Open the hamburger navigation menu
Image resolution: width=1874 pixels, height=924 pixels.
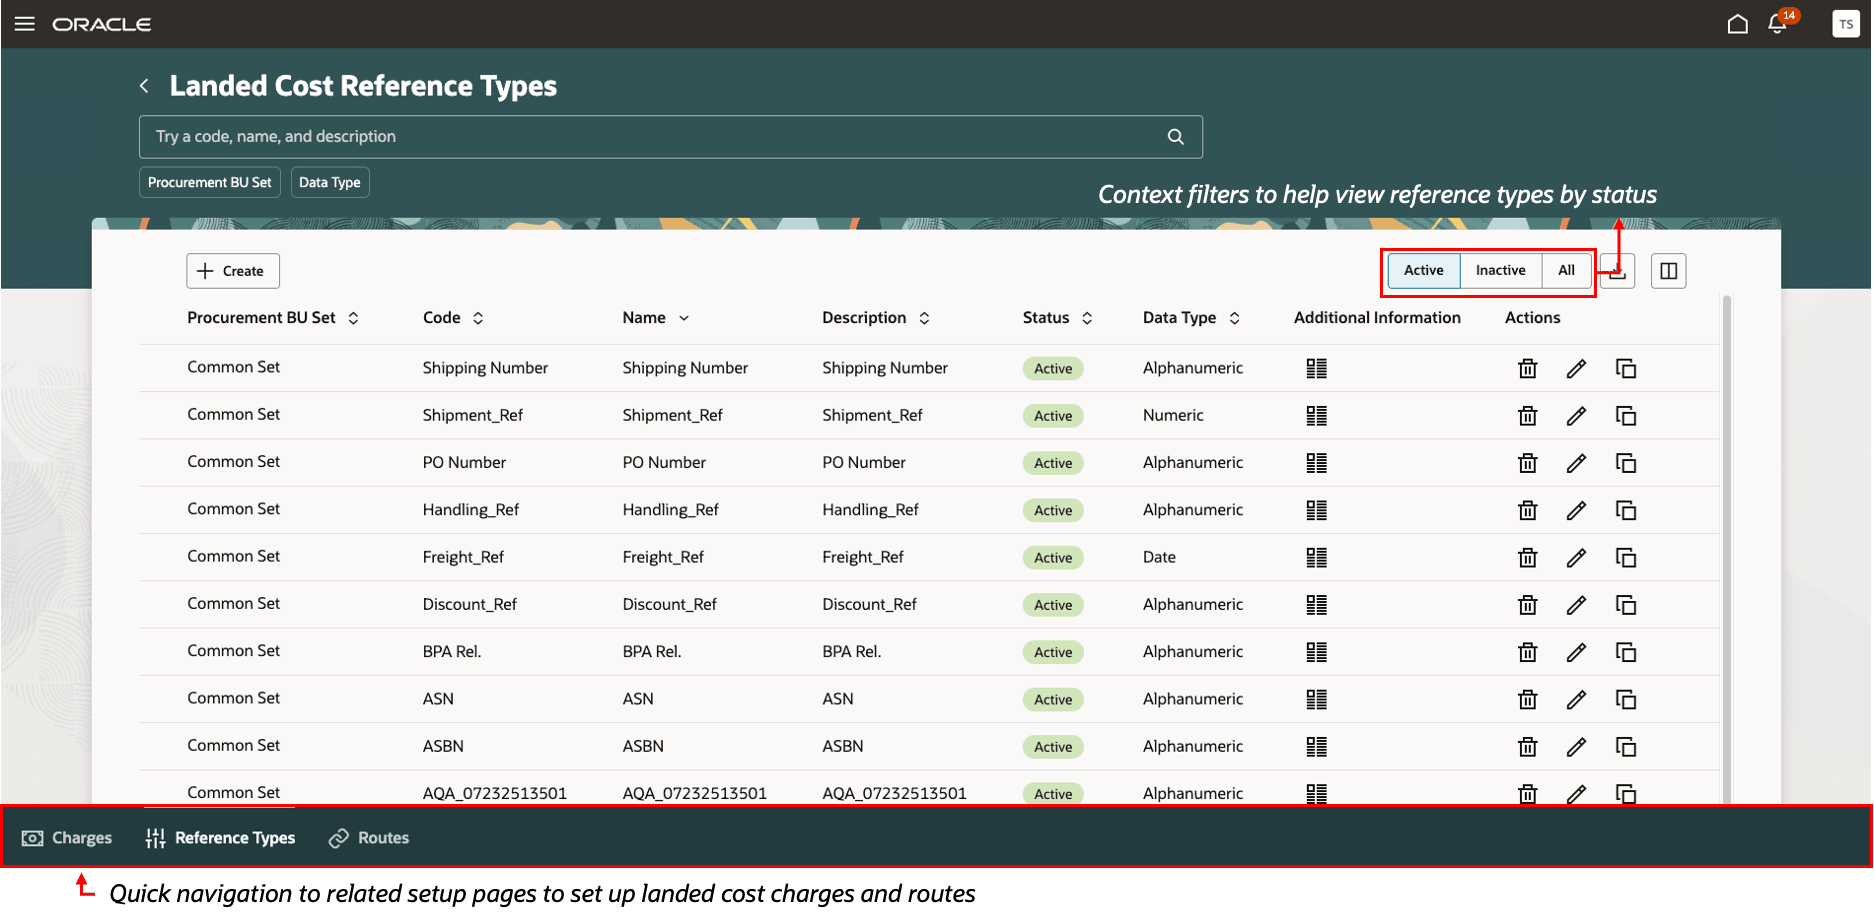coord(25,24)
